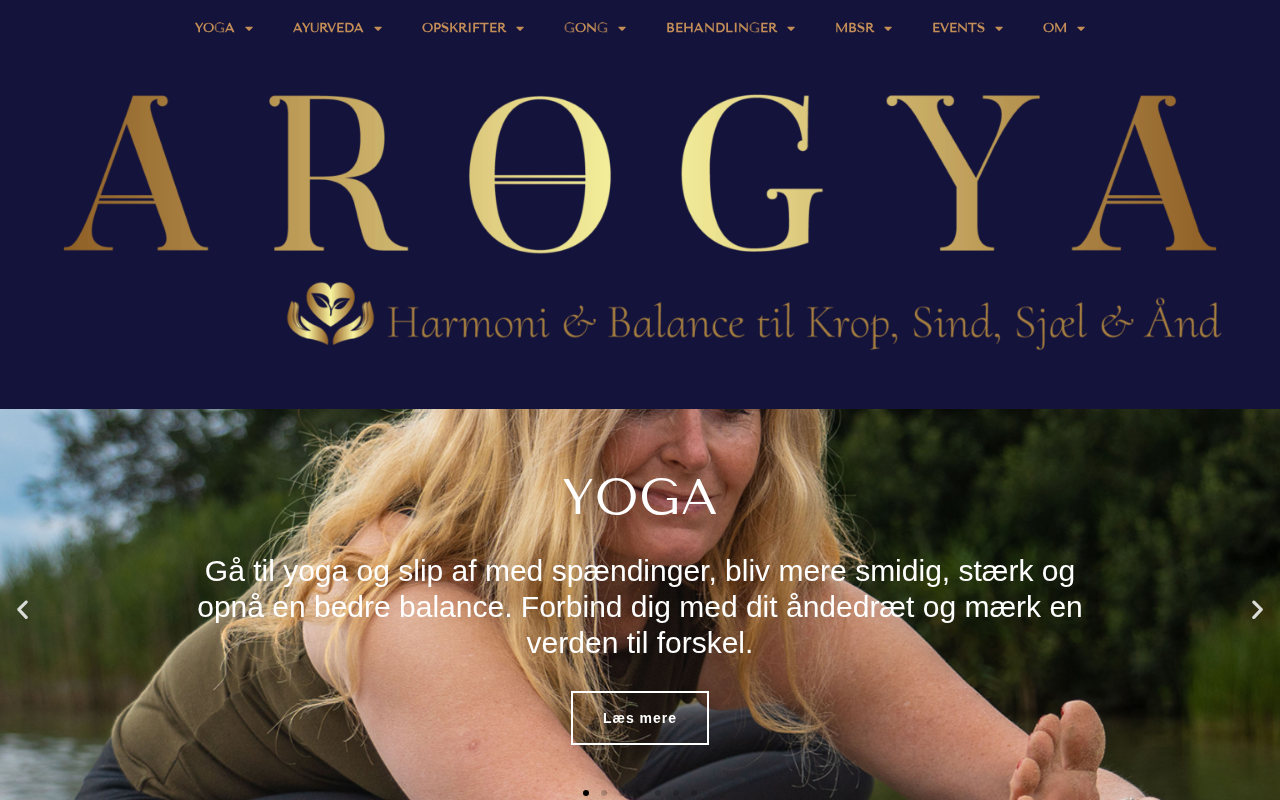Image resolution: width=1280 pixels, height=800 pixels.
Task: Switch to the second slider pagination dot
Action: 604,793
